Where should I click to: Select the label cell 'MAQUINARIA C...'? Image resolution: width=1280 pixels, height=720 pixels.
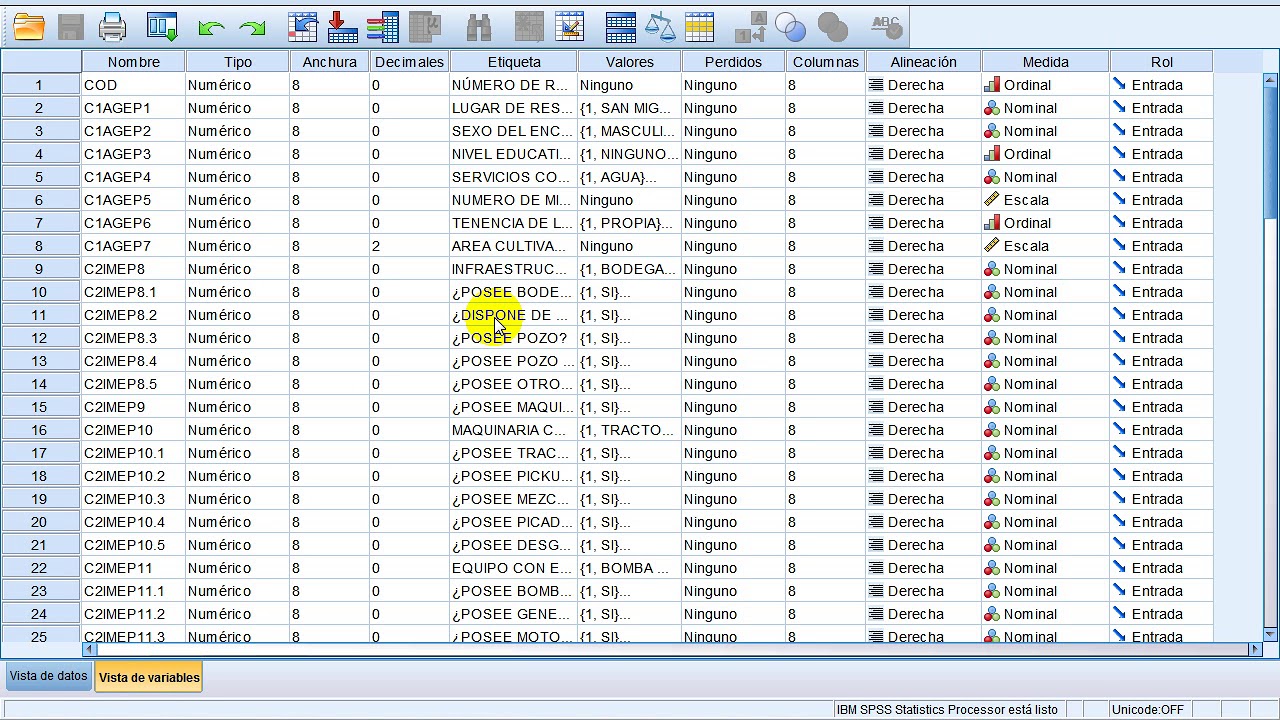[x=514, y=430]
